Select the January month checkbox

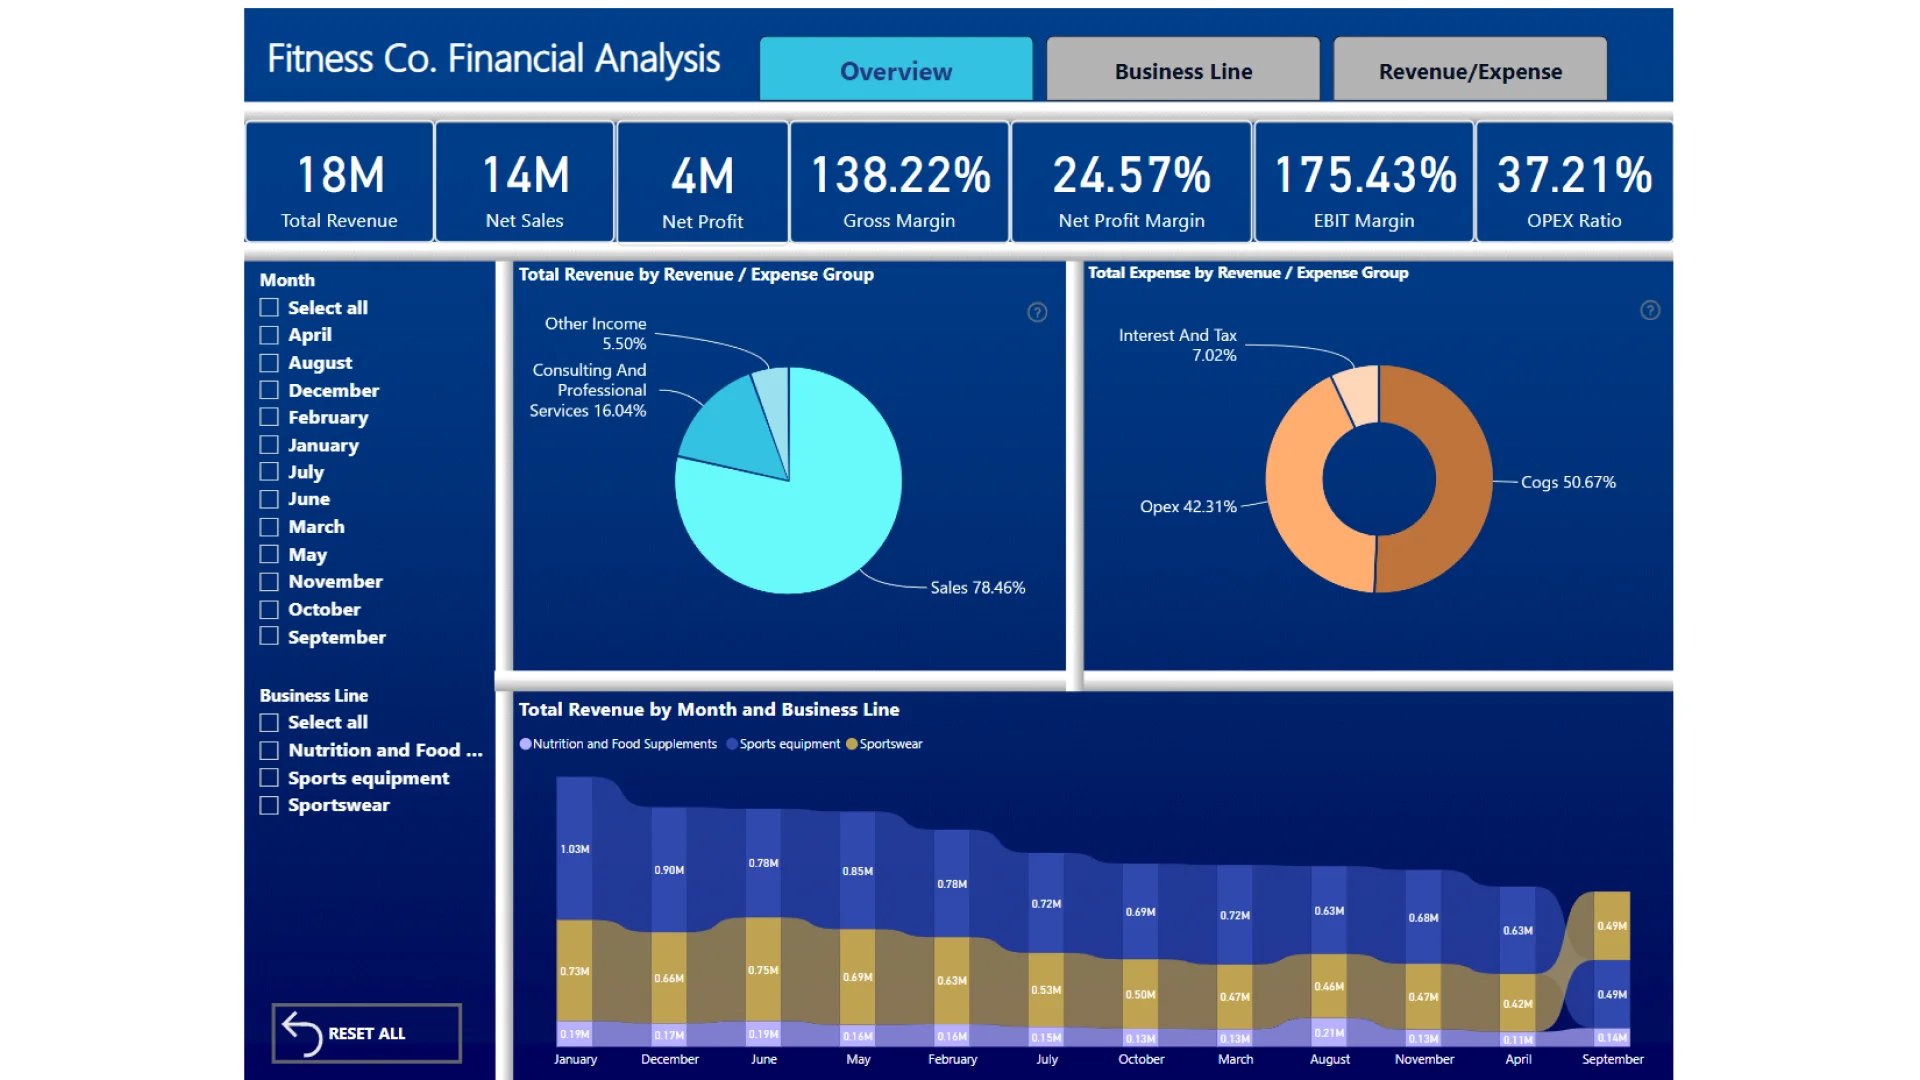point(269,444)
